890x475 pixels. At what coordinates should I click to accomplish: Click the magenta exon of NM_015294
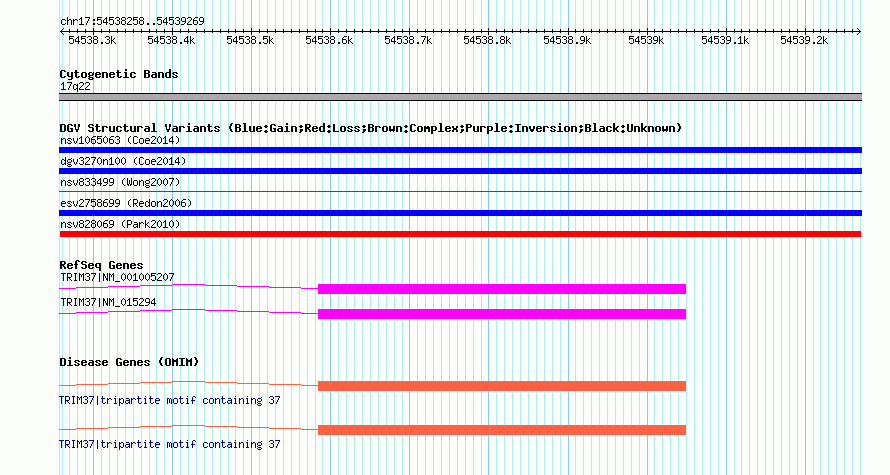pos(502,314)
